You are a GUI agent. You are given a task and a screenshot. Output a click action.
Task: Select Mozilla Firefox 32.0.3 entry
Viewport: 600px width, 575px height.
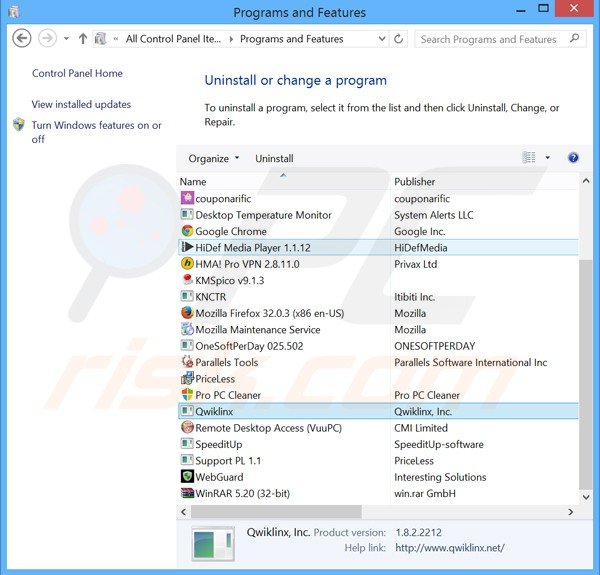(x=378, y=313)
